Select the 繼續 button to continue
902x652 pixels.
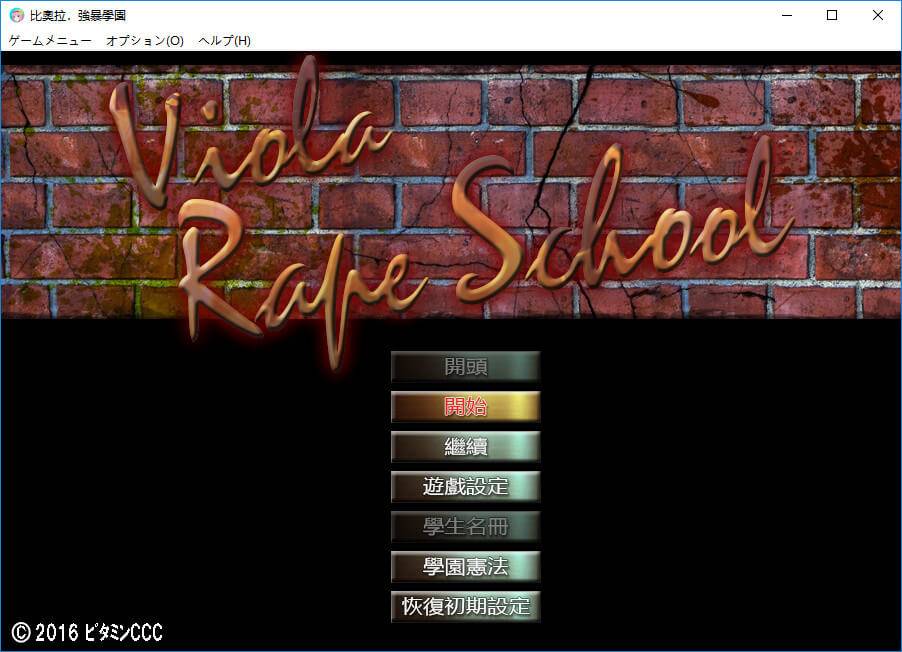[x=465, y=447]
